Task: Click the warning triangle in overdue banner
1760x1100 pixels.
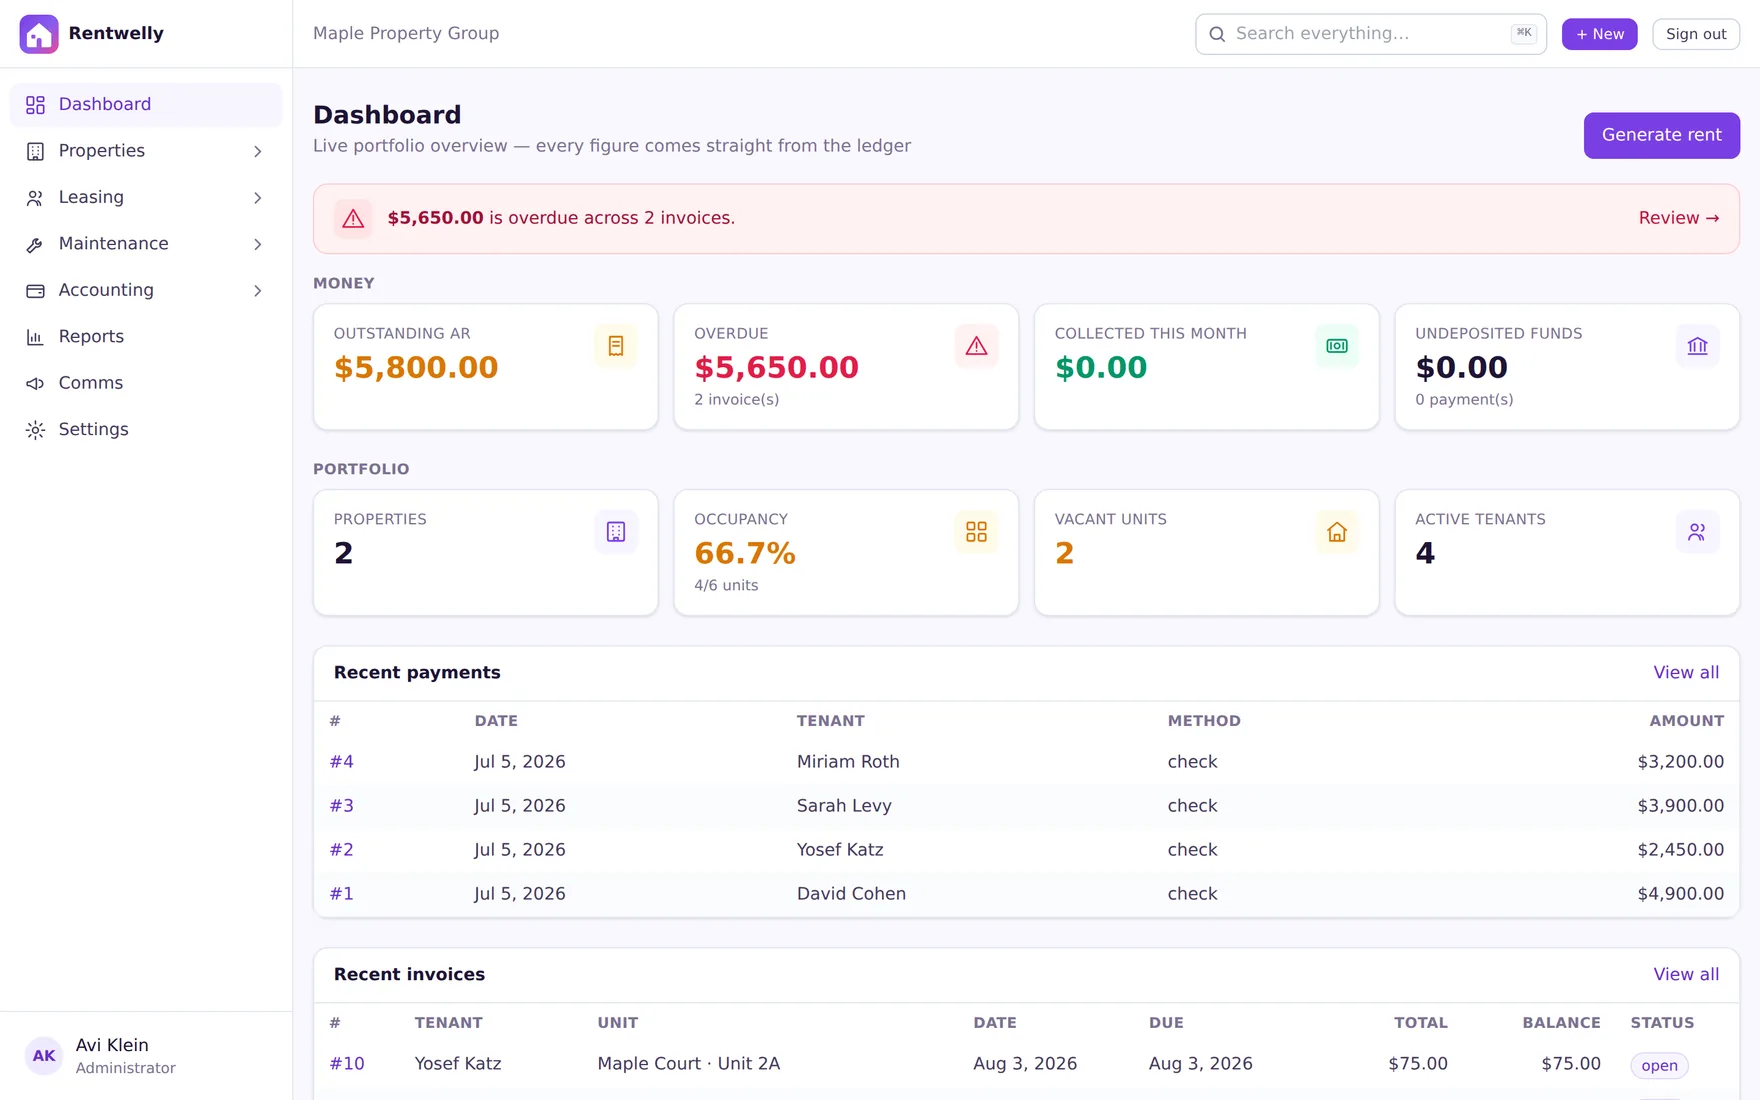Action: pyautogui.click(x=353, y=219)
